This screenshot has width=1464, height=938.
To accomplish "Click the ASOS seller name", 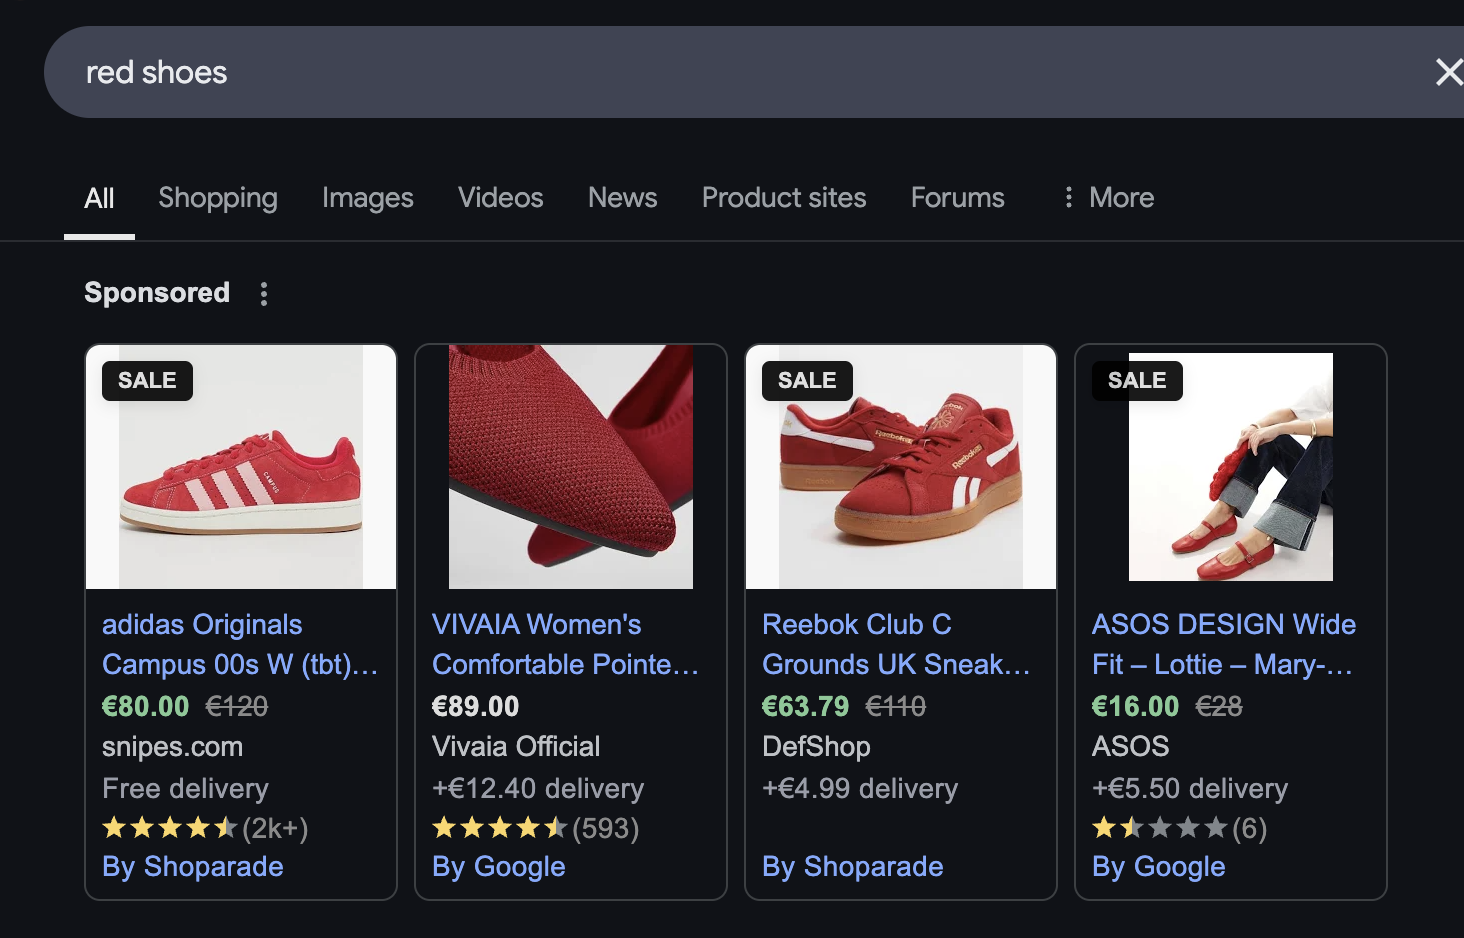I will point(1131,747).
